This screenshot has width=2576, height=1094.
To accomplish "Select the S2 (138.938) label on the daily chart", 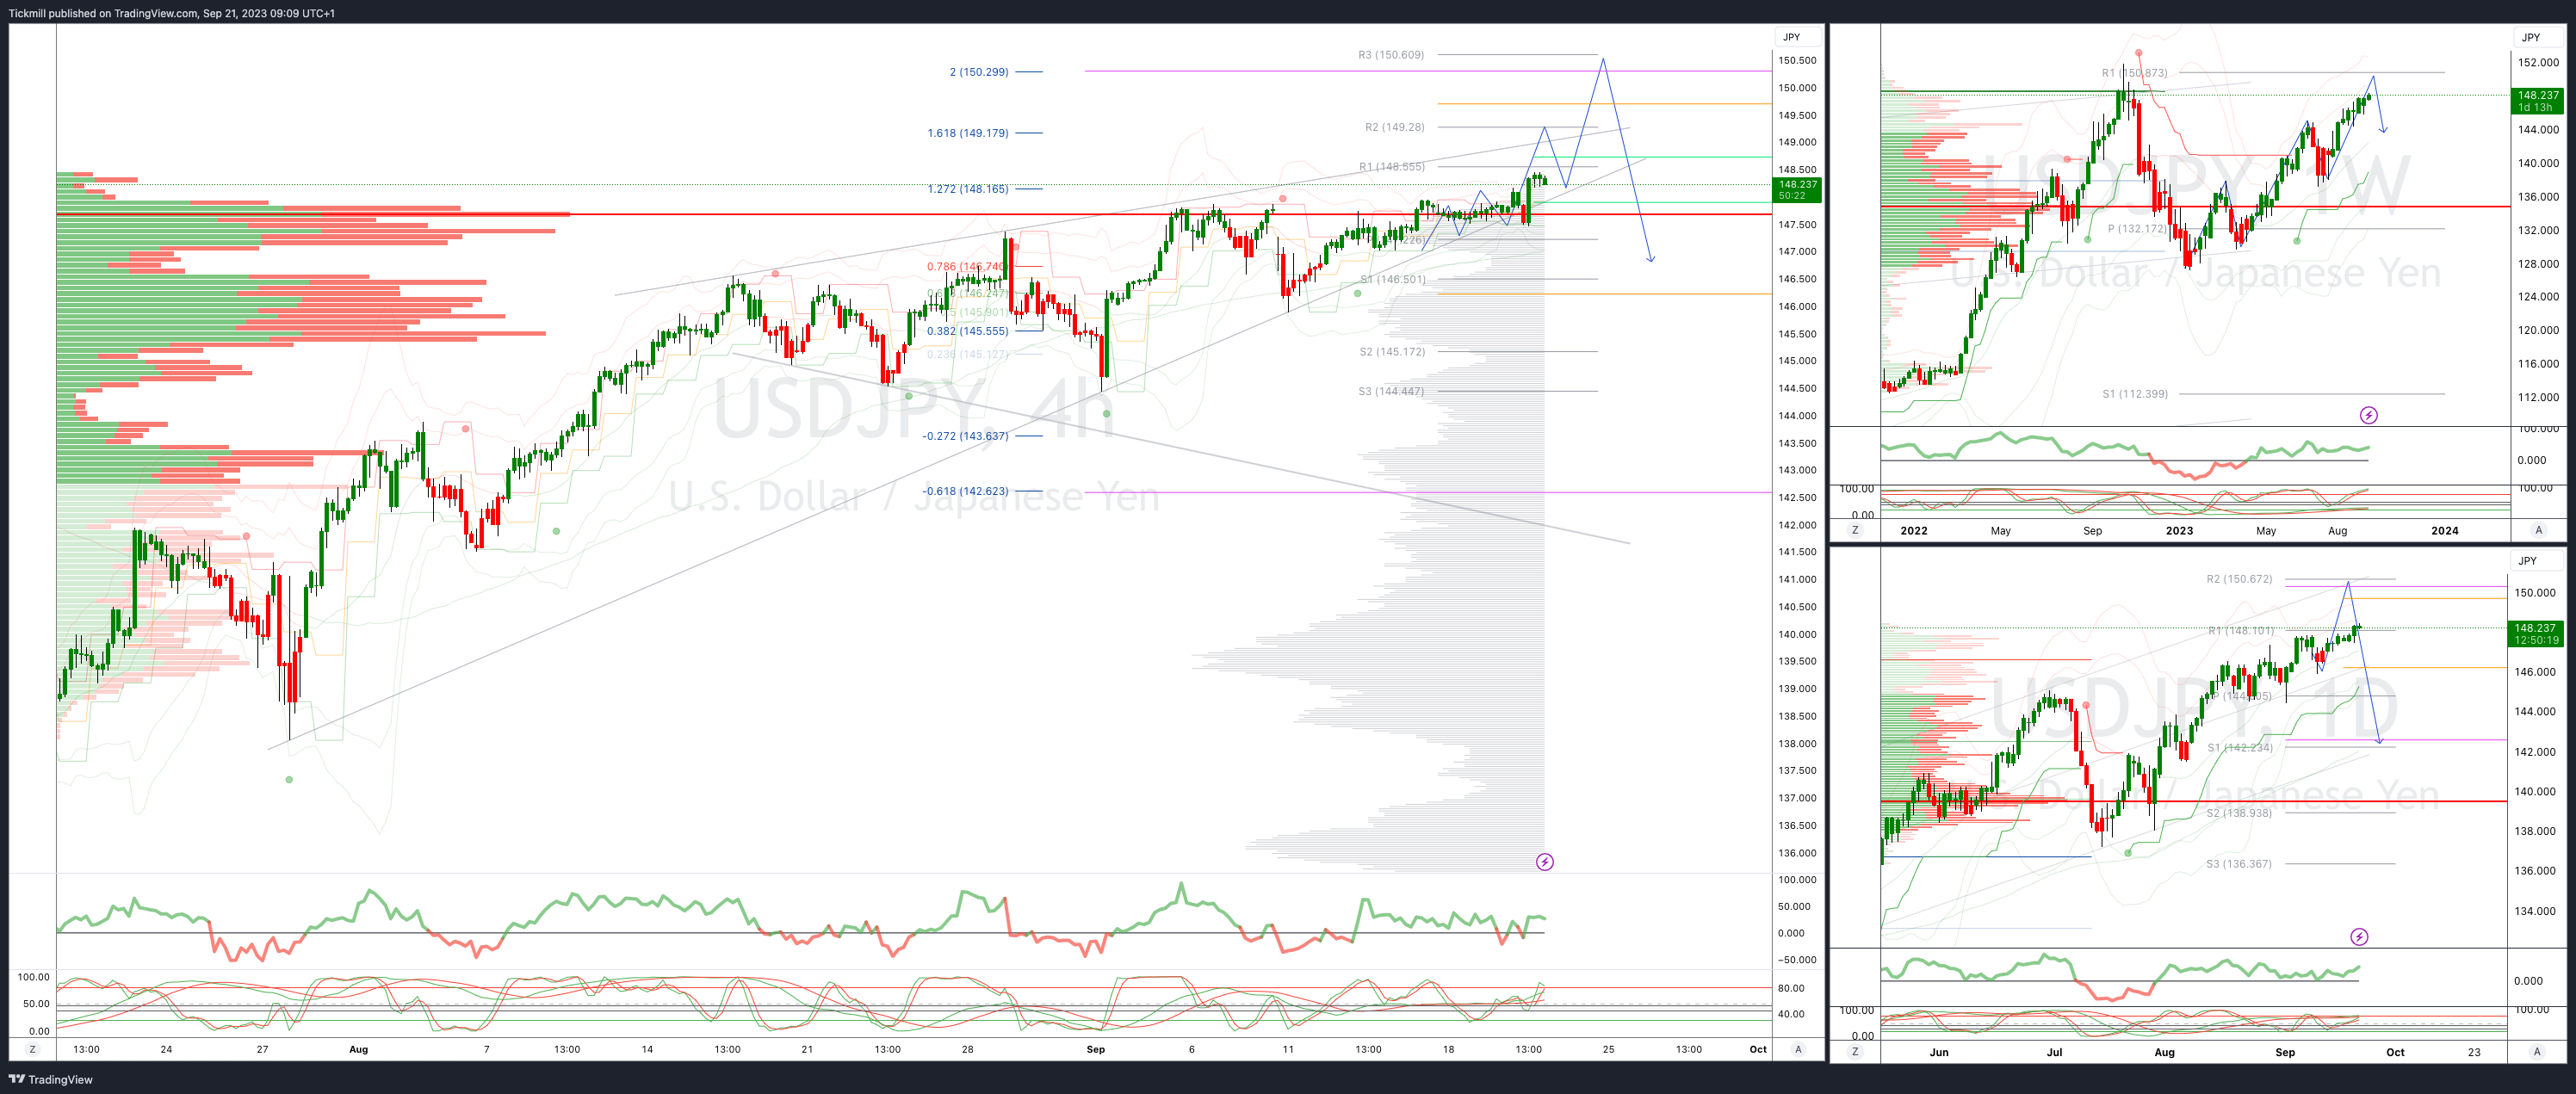I will (2238, 813).
